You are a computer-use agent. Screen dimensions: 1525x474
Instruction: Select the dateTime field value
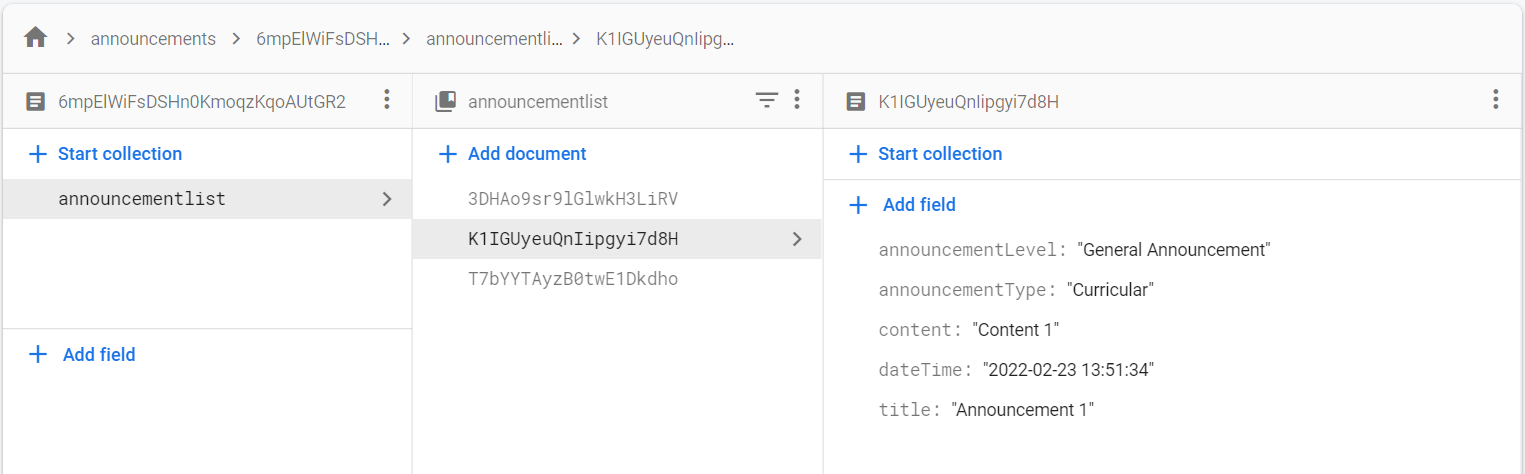click(x=1068, y=370)
